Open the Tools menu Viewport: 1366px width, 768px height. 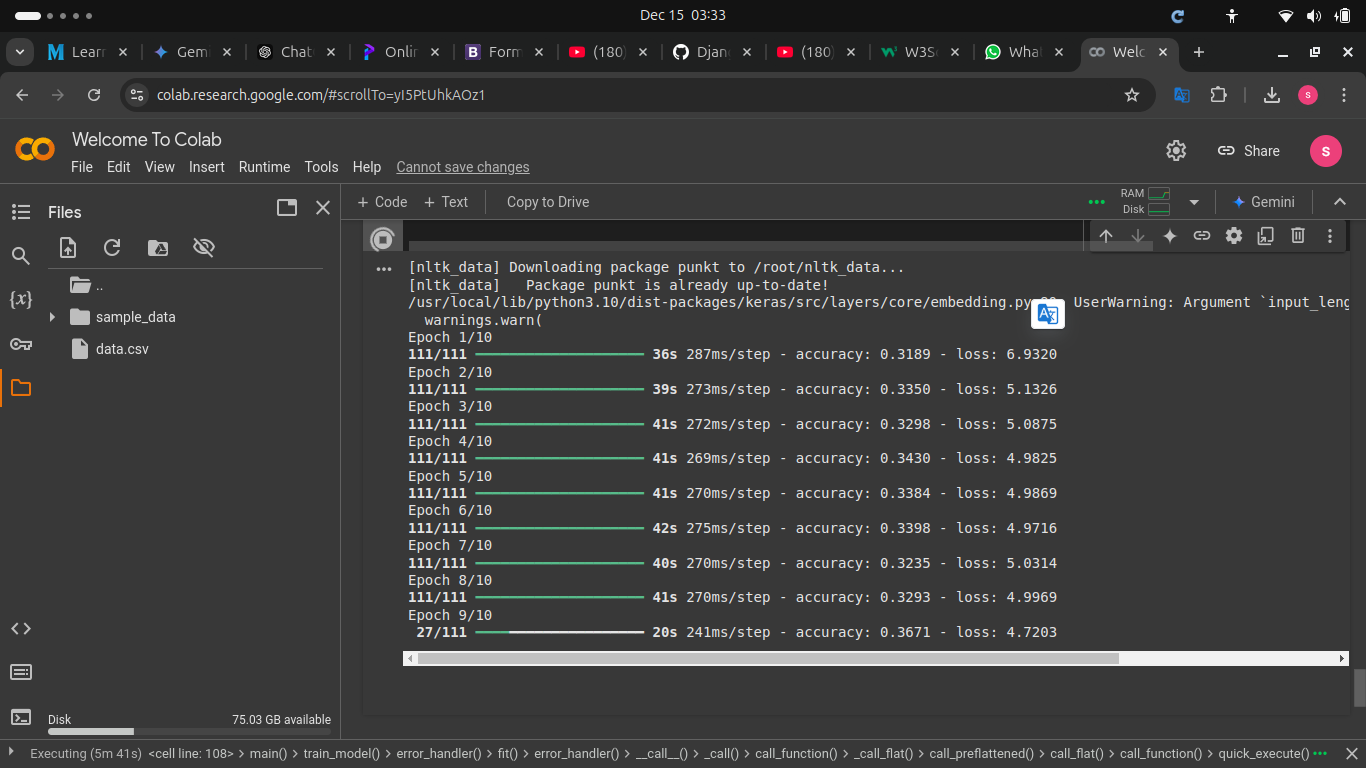[x=321, y=167]
